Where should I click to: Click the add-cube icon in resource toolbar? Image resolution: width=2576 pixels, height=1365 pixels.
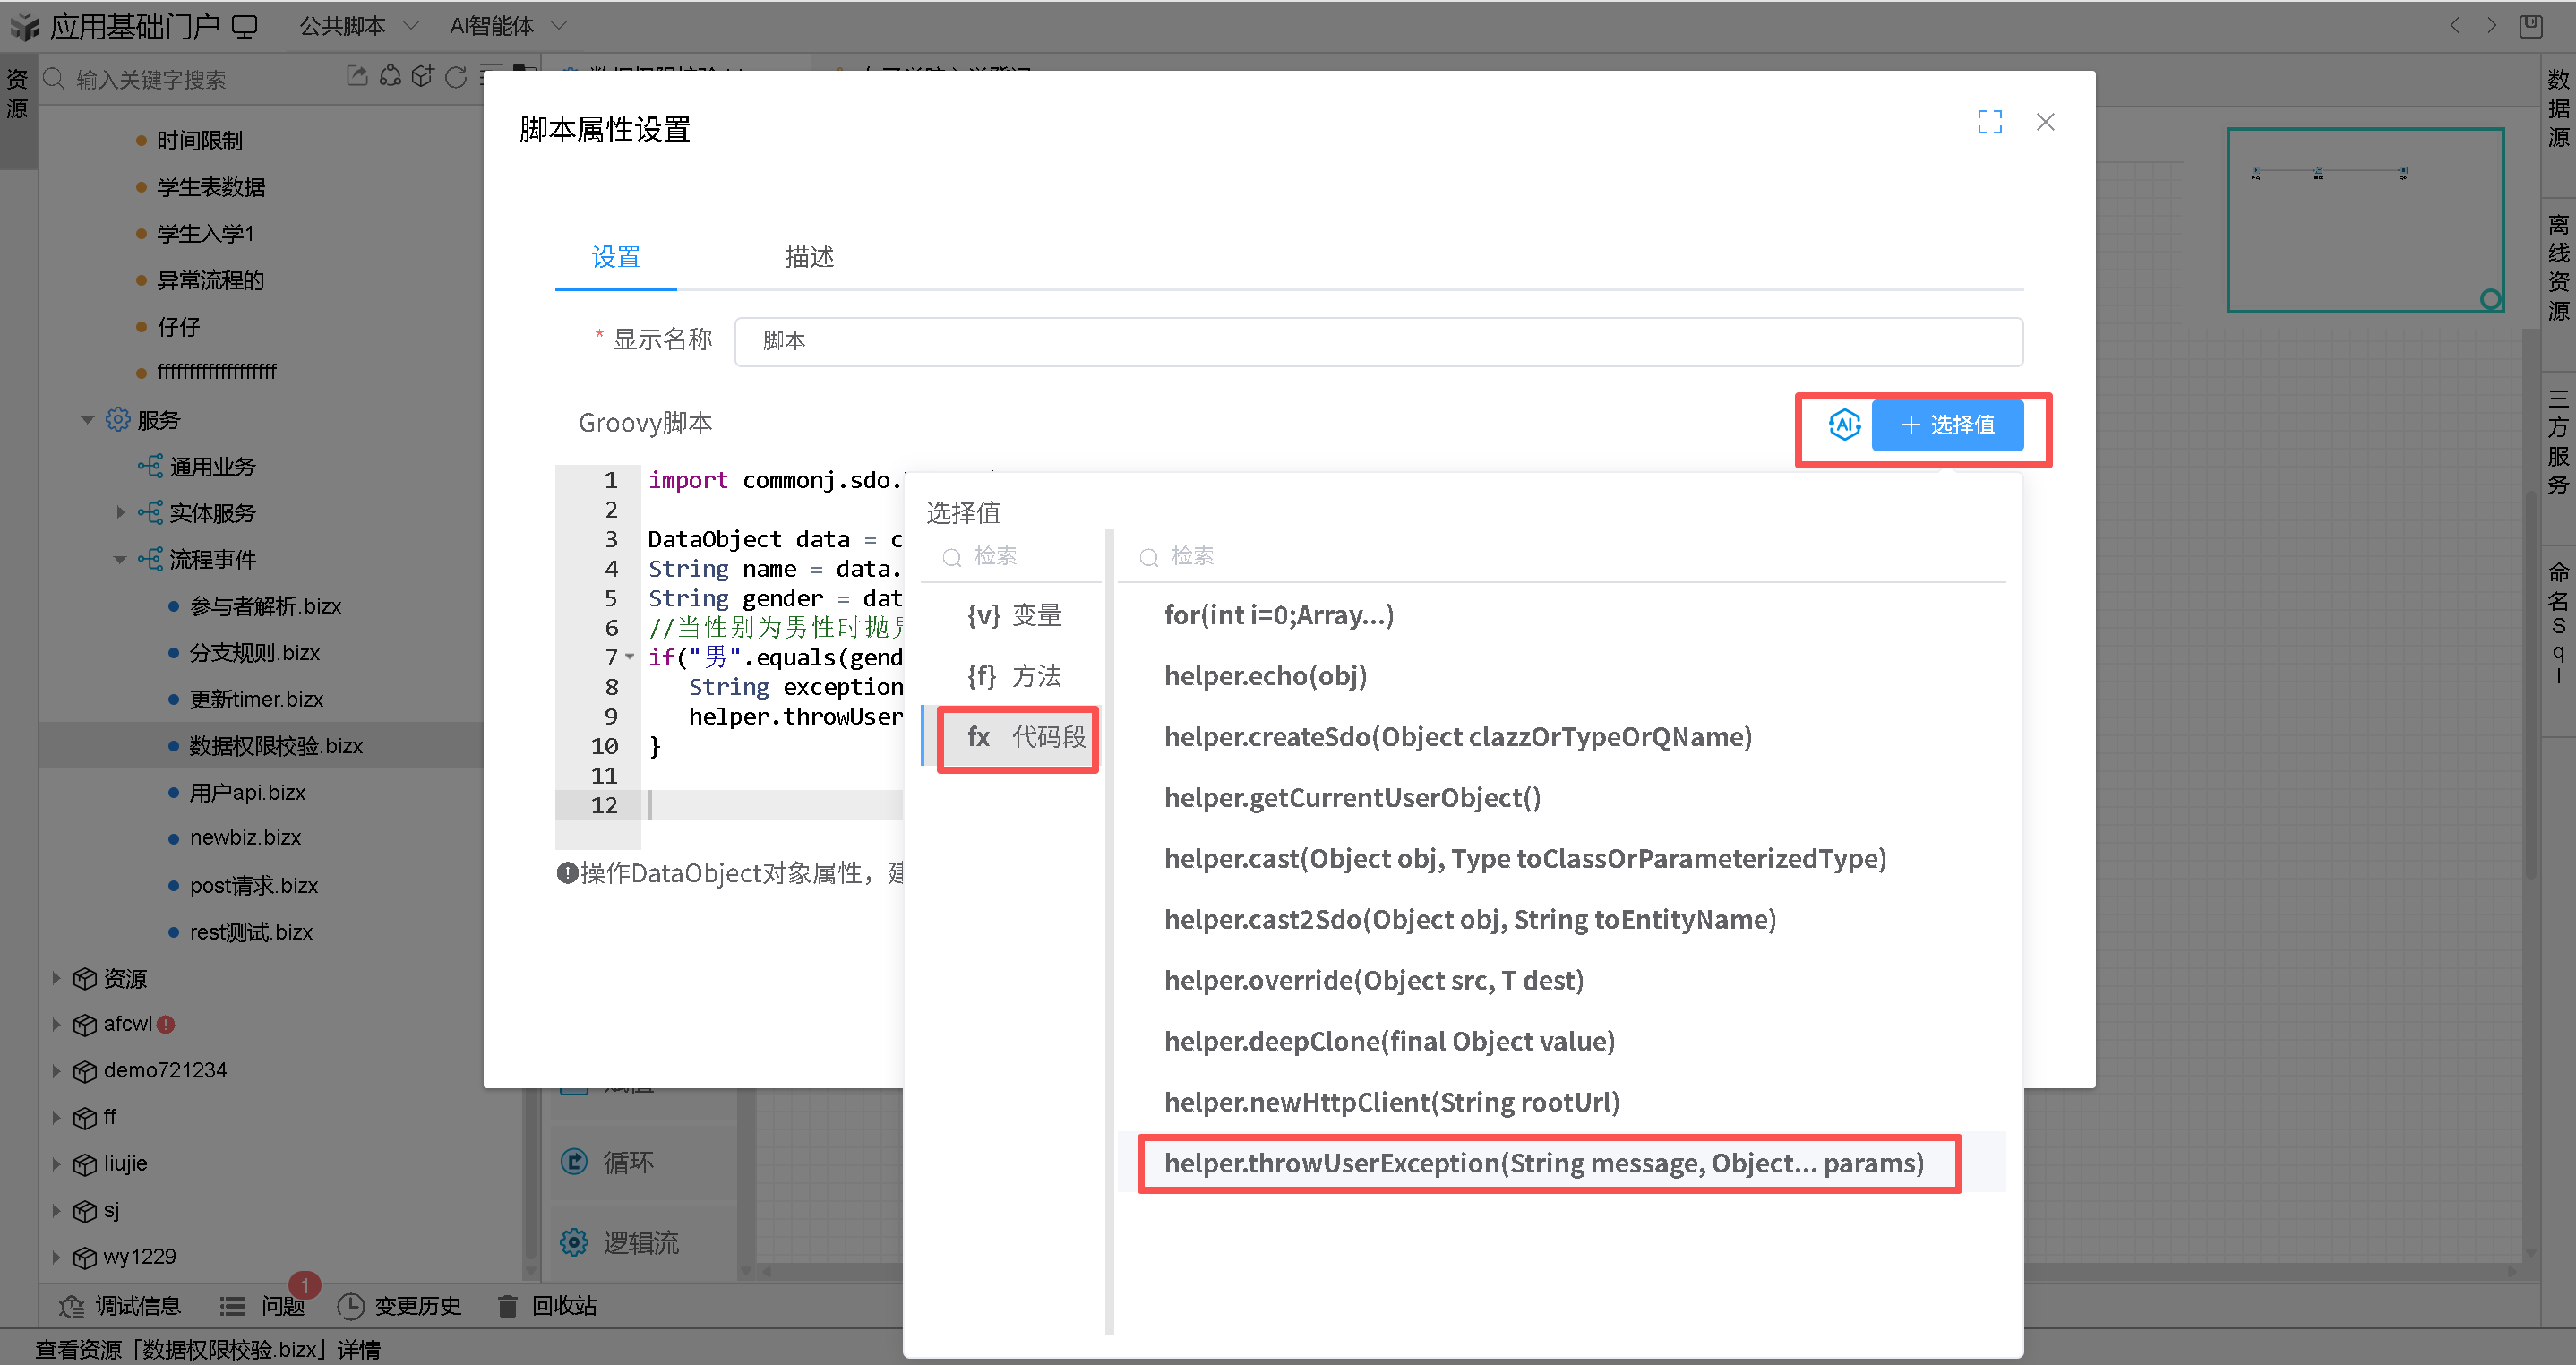click(423, 77)
